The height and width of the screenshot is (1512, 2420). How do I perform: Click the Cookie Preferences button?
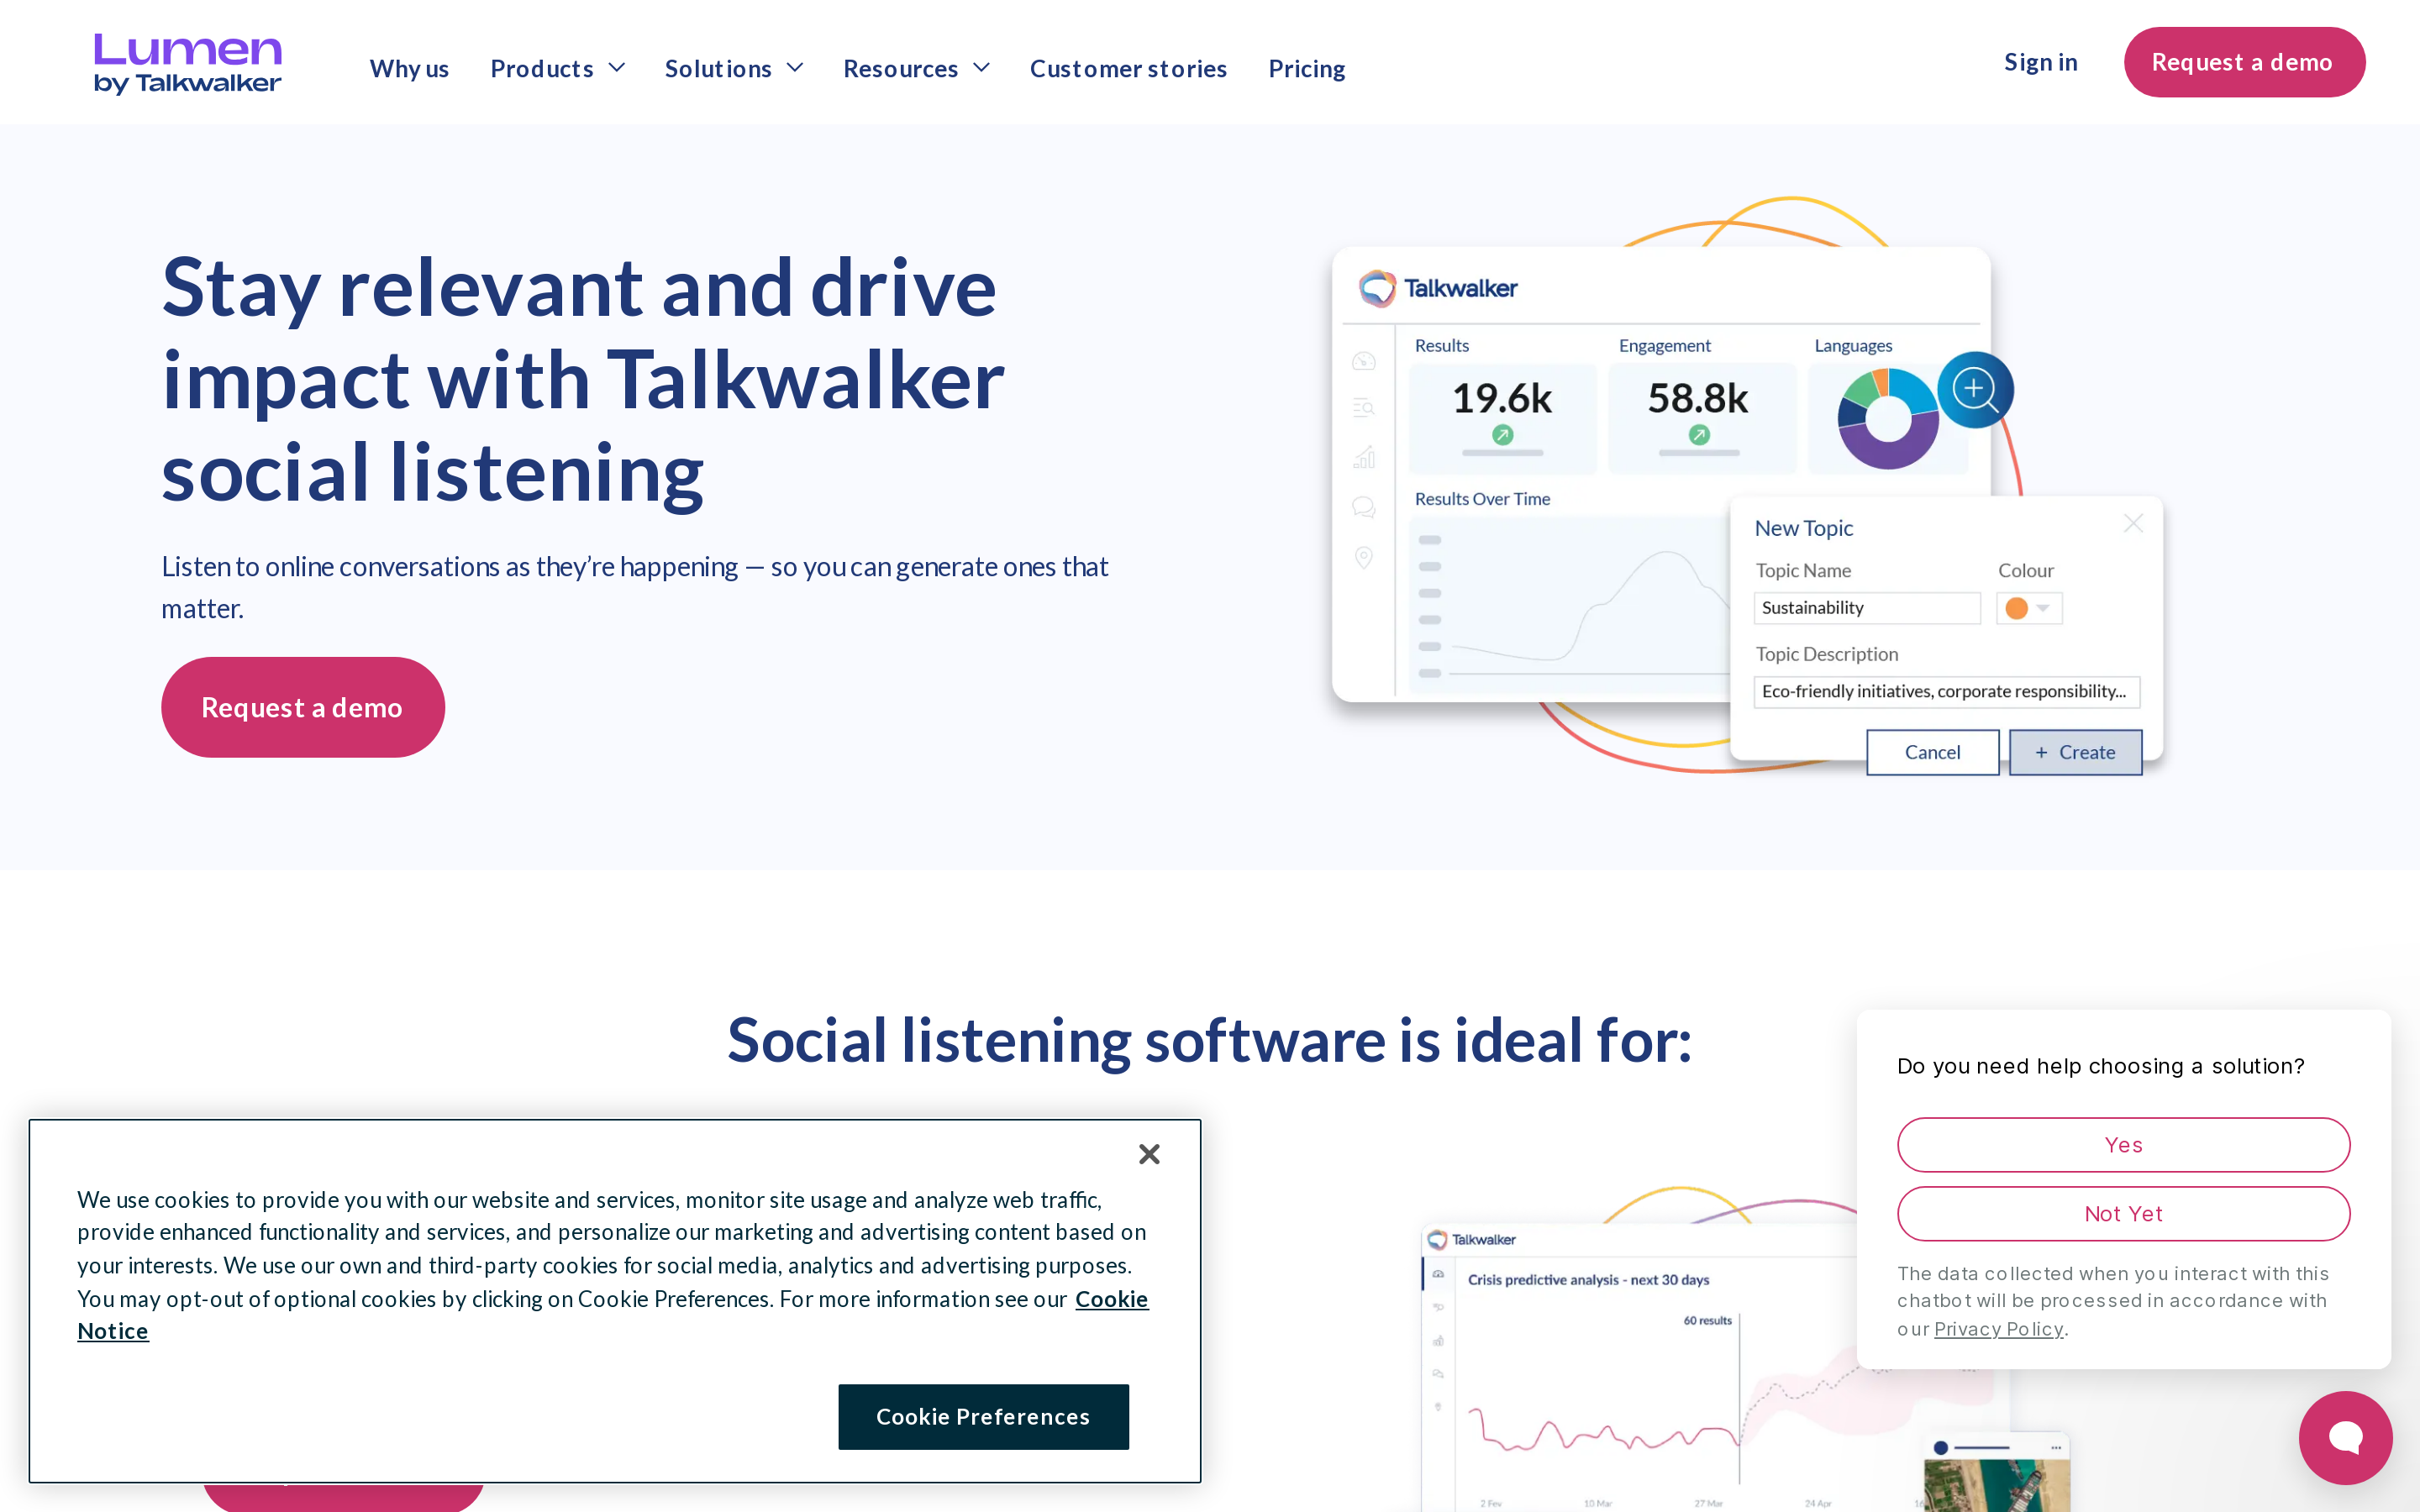(983, 1416)
